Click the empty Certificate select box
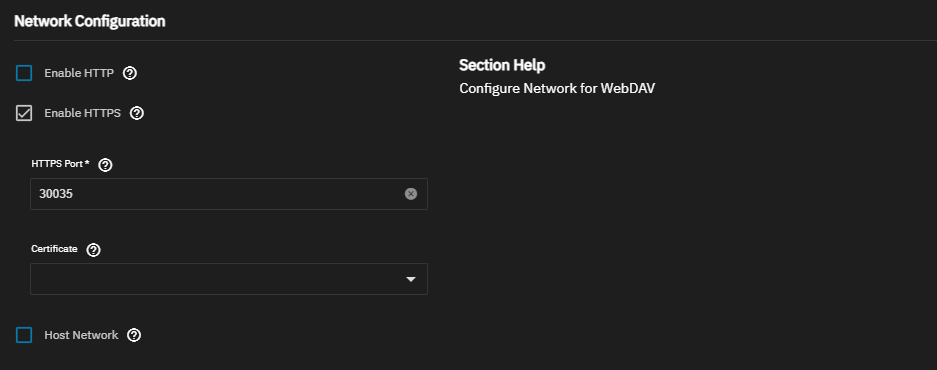The height and width of the screenshot is (370, 937). pos(229,279)
